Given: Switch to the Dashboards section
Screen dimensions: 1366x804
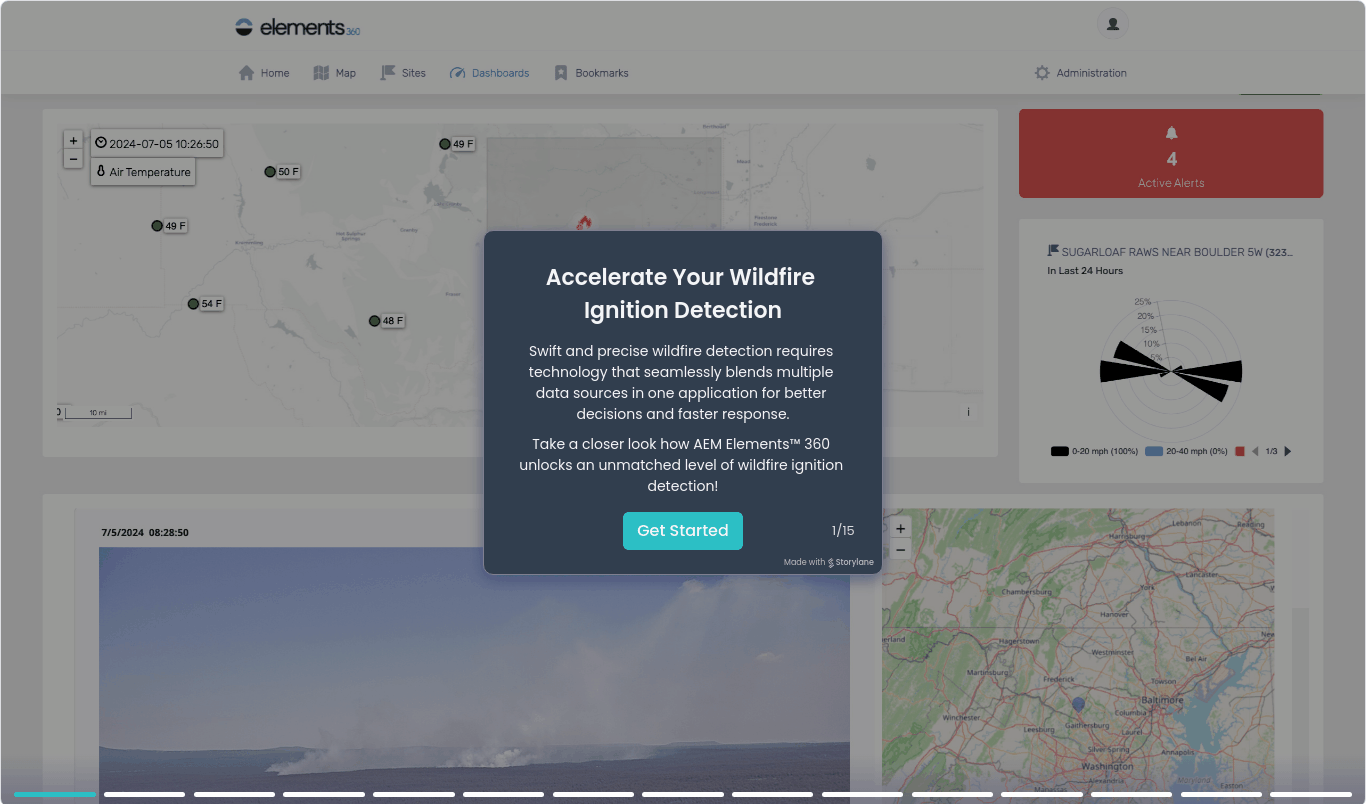Looking at the screenshot, I should point(489,71).
